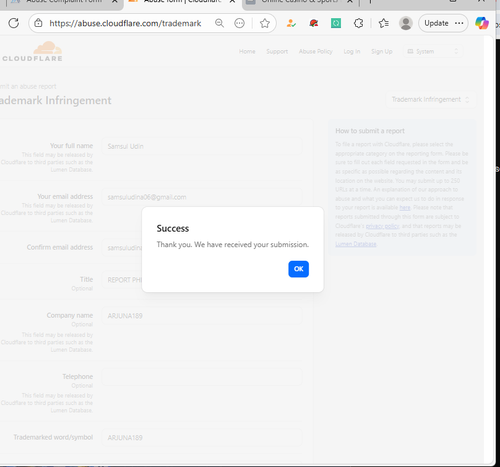The height and width of the screenshot is (467, 500).
Task: Bookmark page with the star icon
Action: 265,23
